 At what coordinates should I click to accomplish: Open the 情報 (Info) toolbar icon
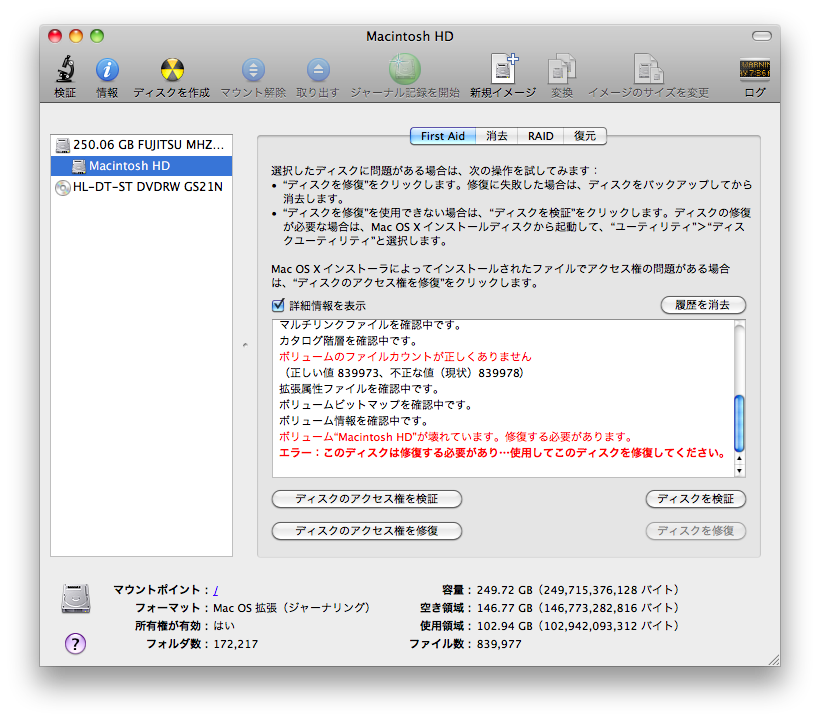click(107, 70)
